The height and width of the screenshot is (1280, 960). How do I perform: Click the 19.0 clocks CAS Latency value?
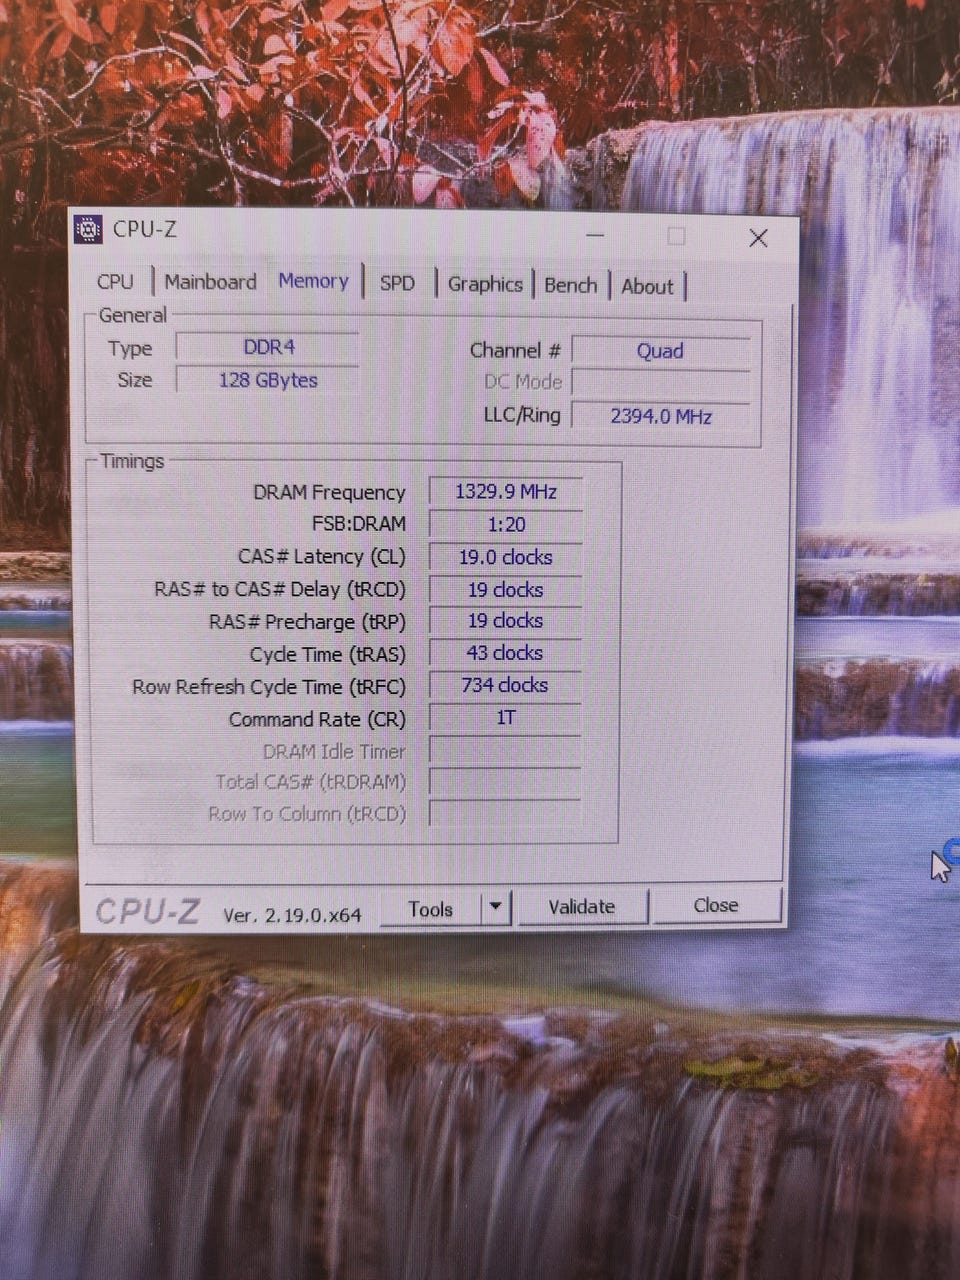(x=505, y=557)
